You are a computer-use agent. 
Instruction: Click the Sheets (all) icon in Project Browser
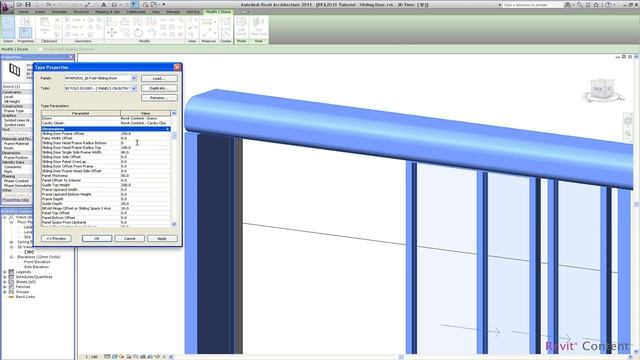tap(11, 282)
